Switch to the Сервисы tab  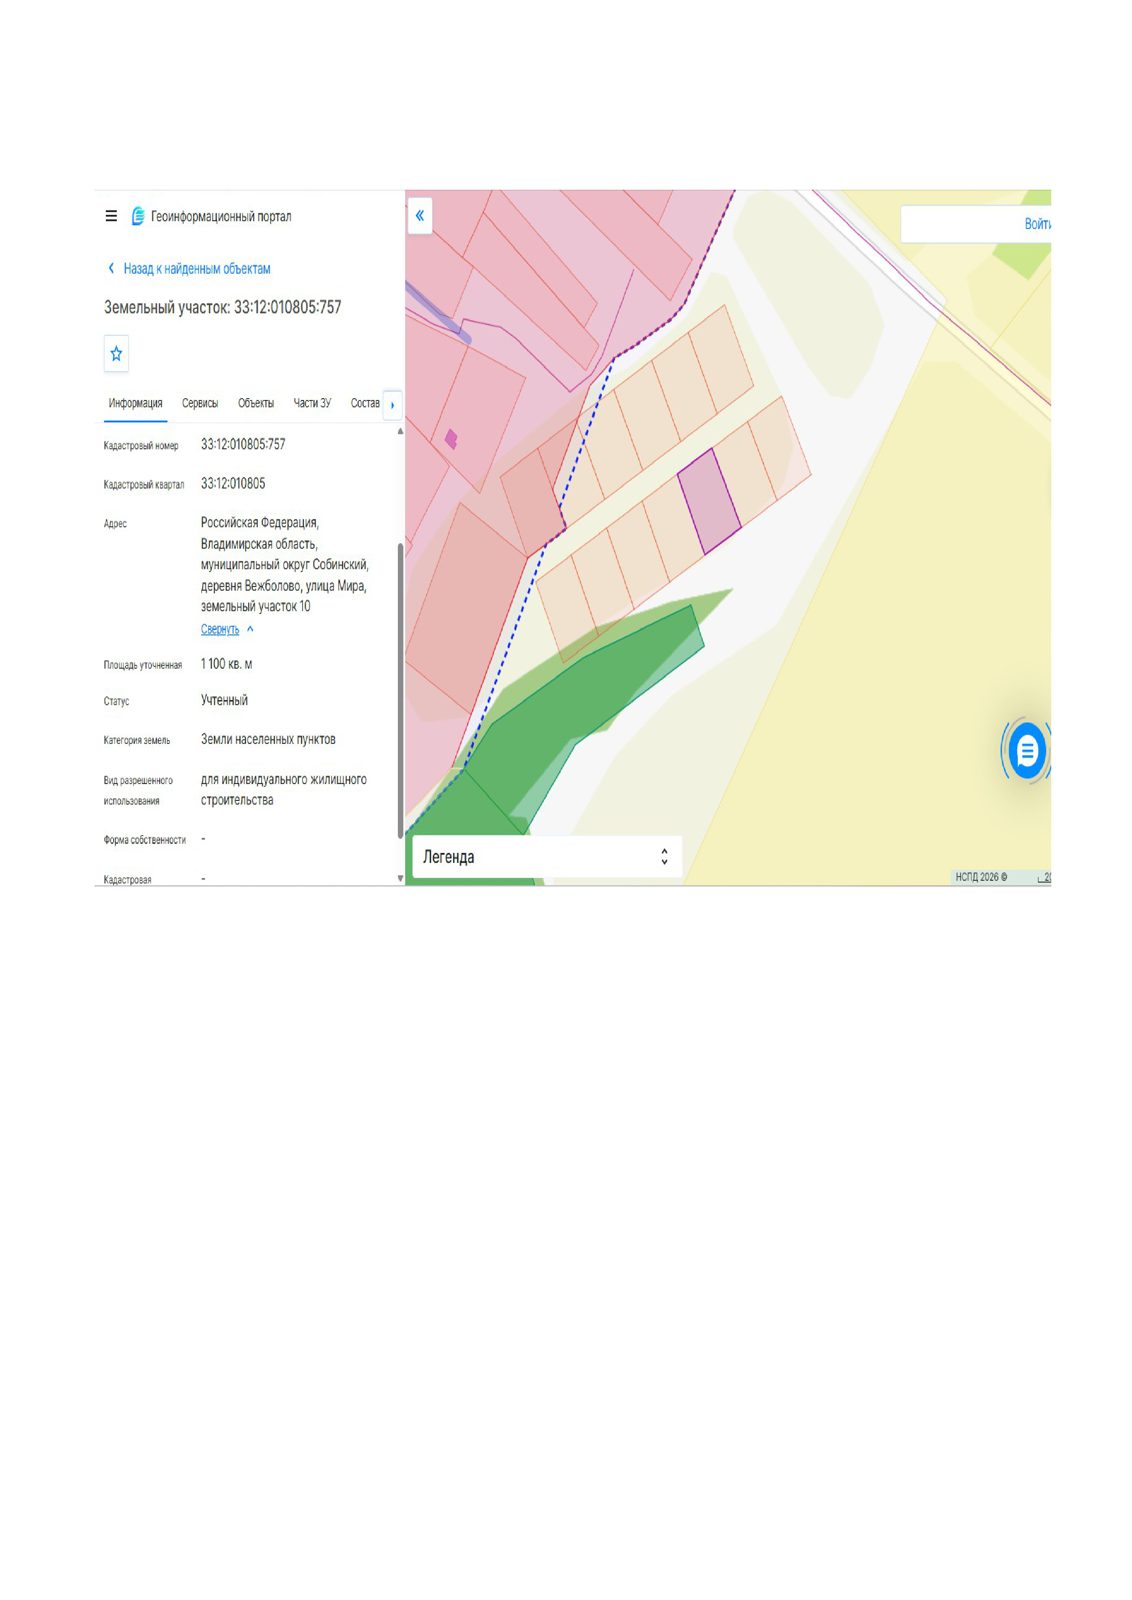pos(200,403)
